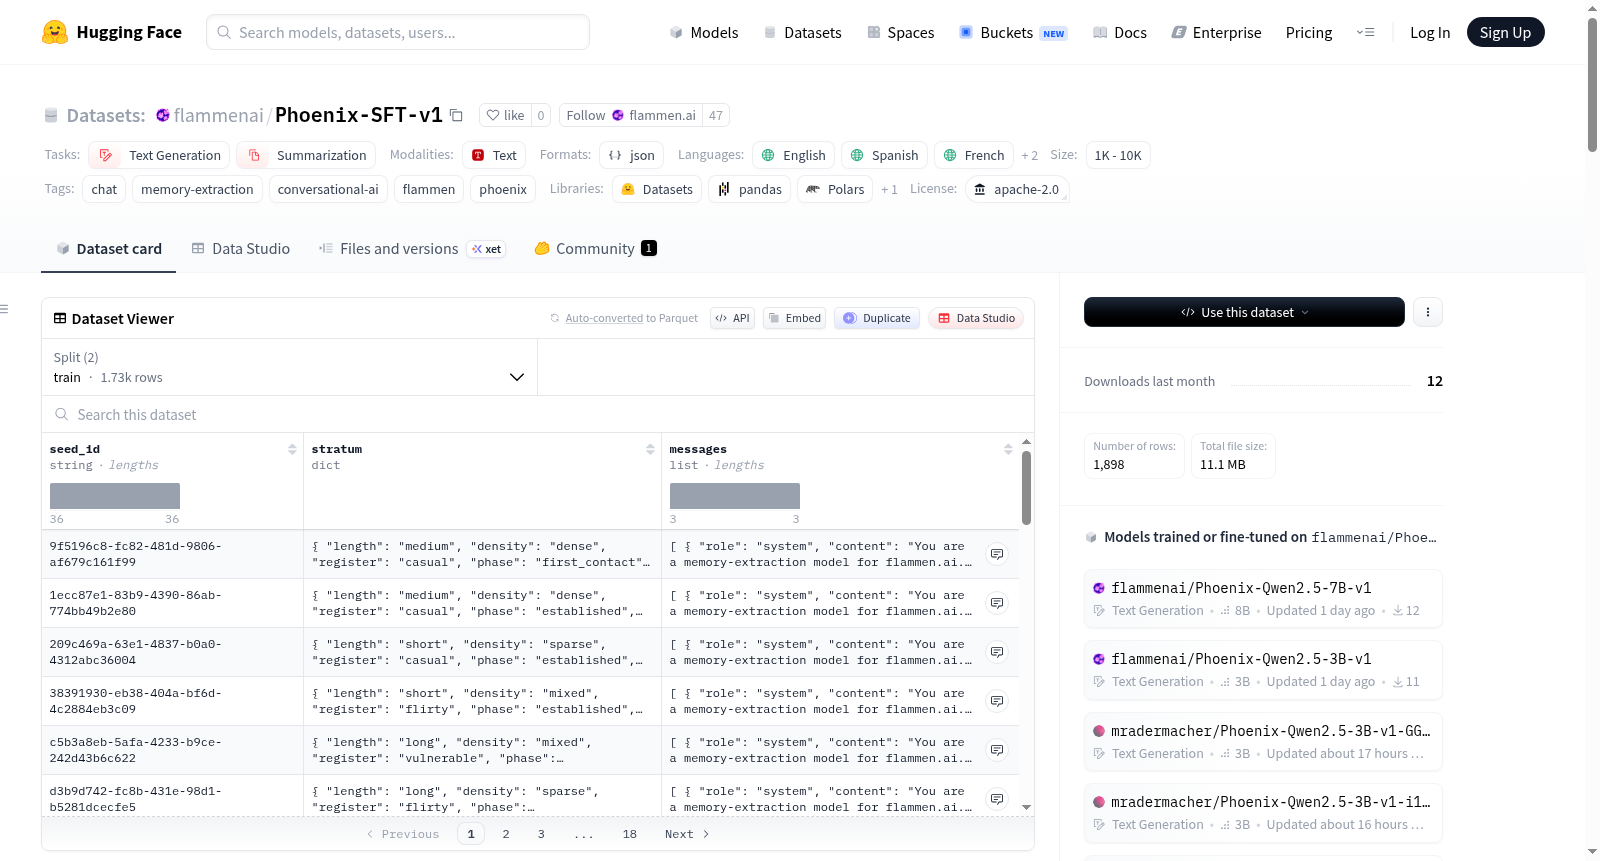
Task: Expand the seed d3b9d742 row messages cell
Action: pyautogui.click(x=997, y=799)
